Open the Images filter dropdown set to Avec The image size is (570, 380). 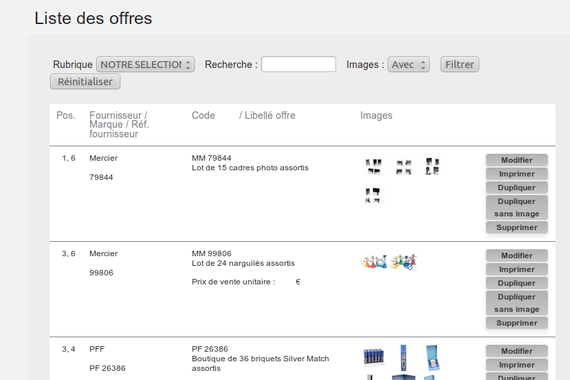click(409, 64)
